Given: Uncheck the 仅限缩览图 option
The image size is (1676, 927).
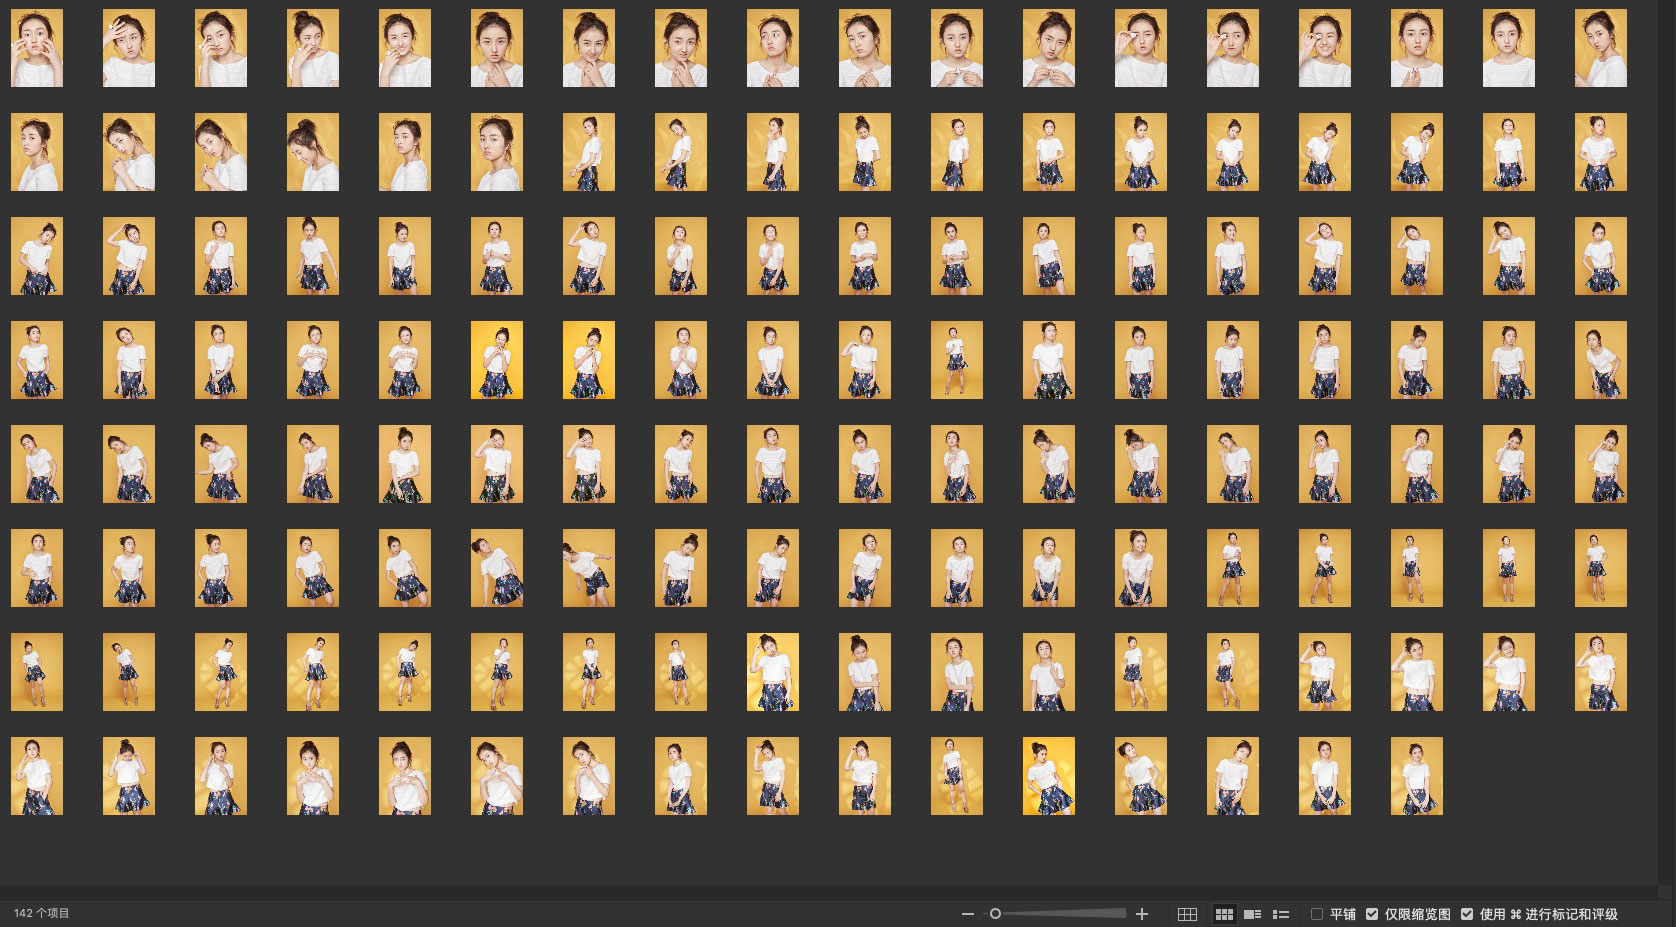Looking at the screenshot, I should tap(1372, 914).
